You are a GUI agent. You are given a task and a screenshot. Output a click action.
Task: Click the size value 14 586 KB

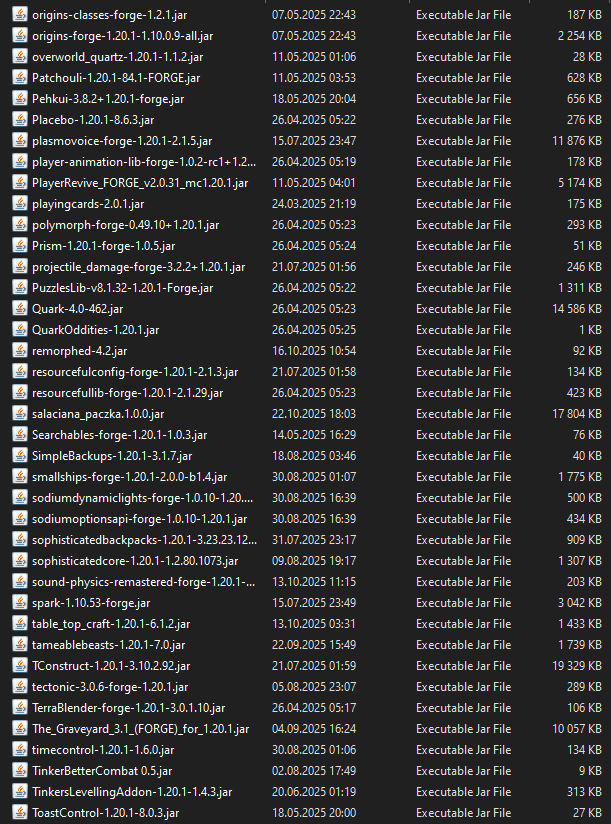point(577,309)
